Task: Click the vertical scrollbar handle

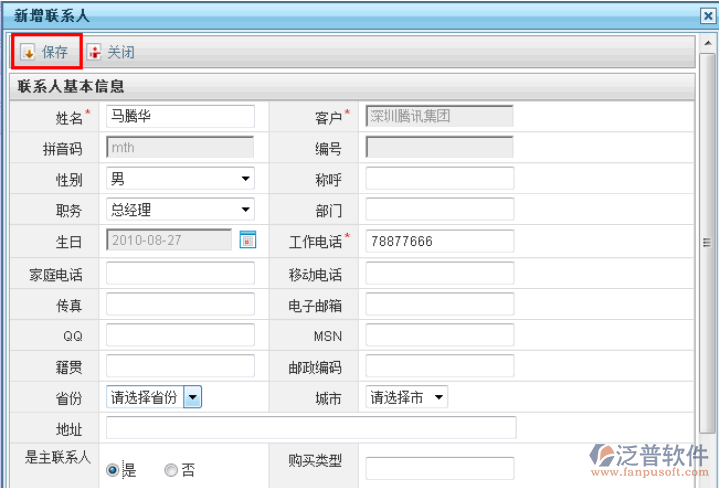Action: (x=706, y=241)
